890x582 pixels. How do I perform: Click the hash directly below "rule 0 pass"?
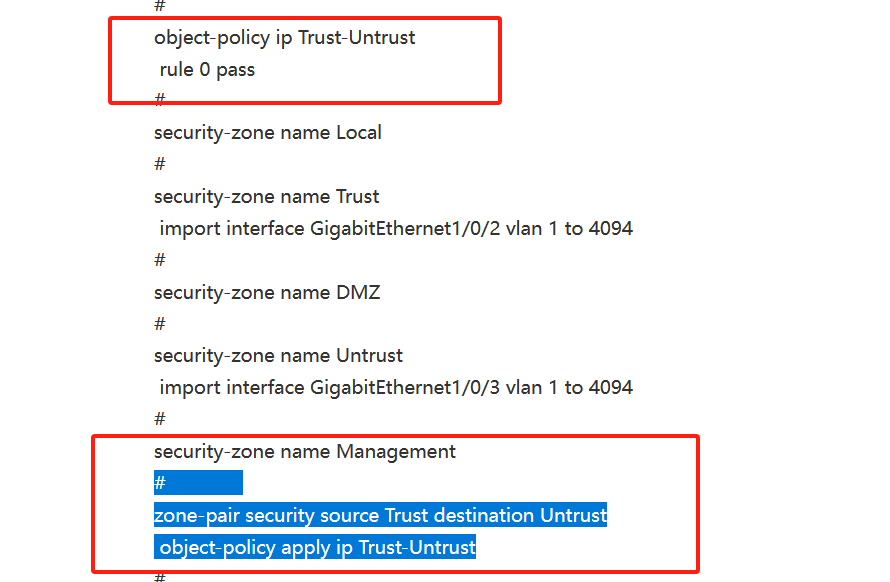point(160,100)
